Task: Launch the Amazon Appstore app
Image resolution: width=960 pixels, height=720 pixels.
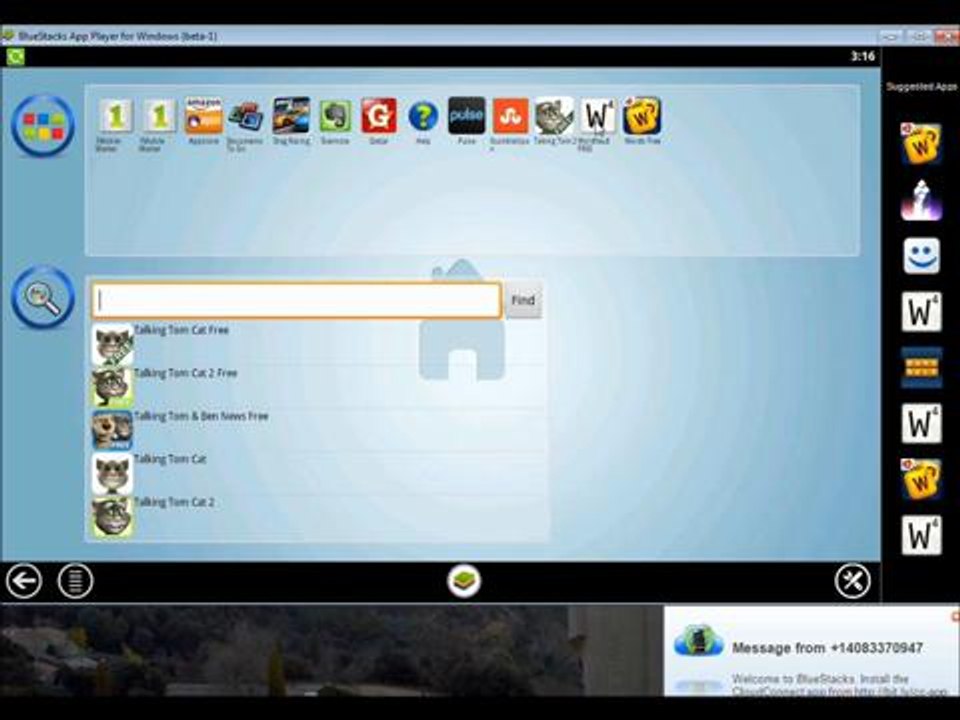Action: [203, 116]
